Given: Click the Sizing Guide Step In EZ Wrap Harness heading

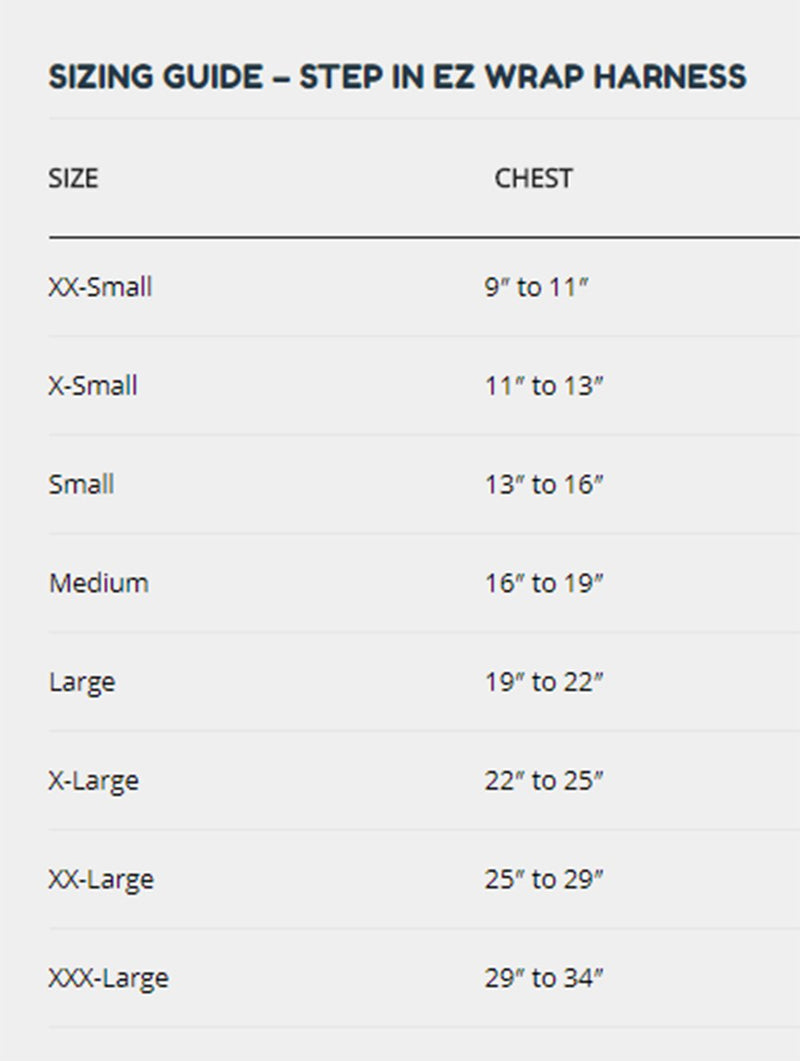Looking at the screenshot, I should coord(397,76).
